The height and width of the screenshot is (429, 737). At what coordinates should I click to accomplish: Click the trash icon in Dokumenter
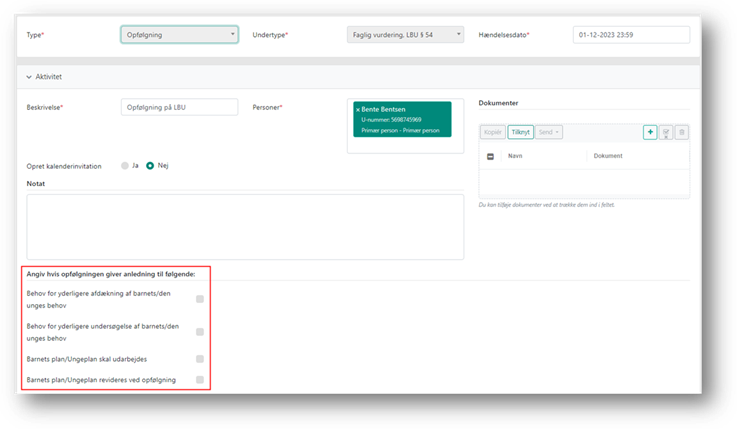[681, 132]
